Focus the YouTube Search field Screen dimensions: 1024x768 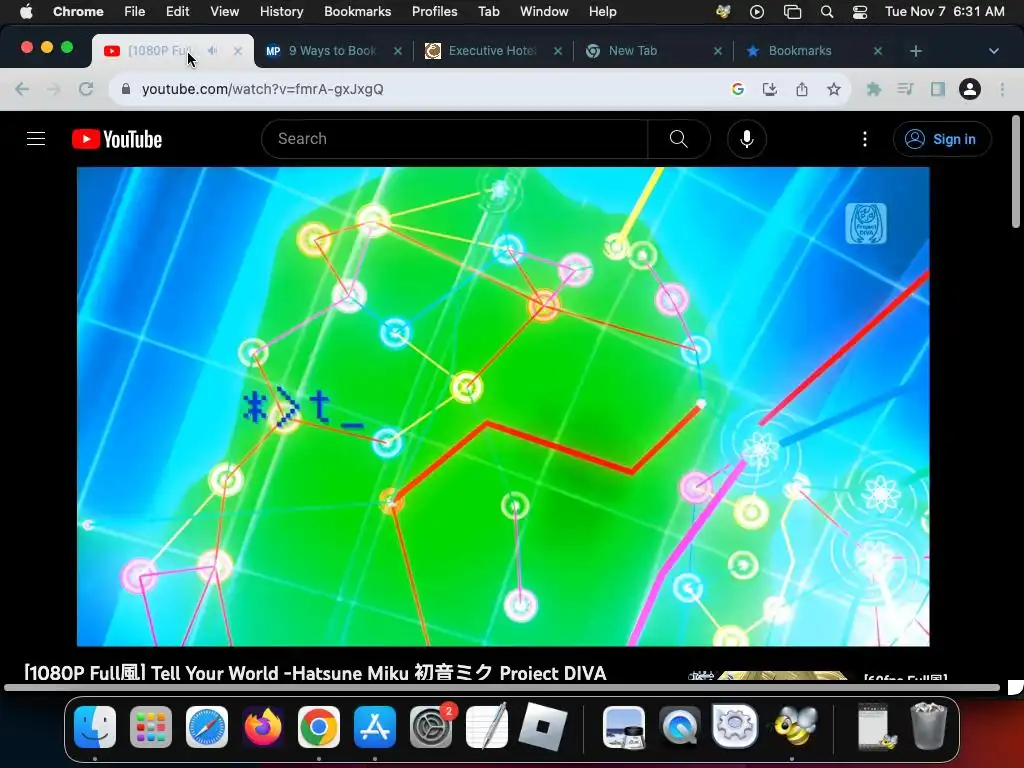[455, 138]
